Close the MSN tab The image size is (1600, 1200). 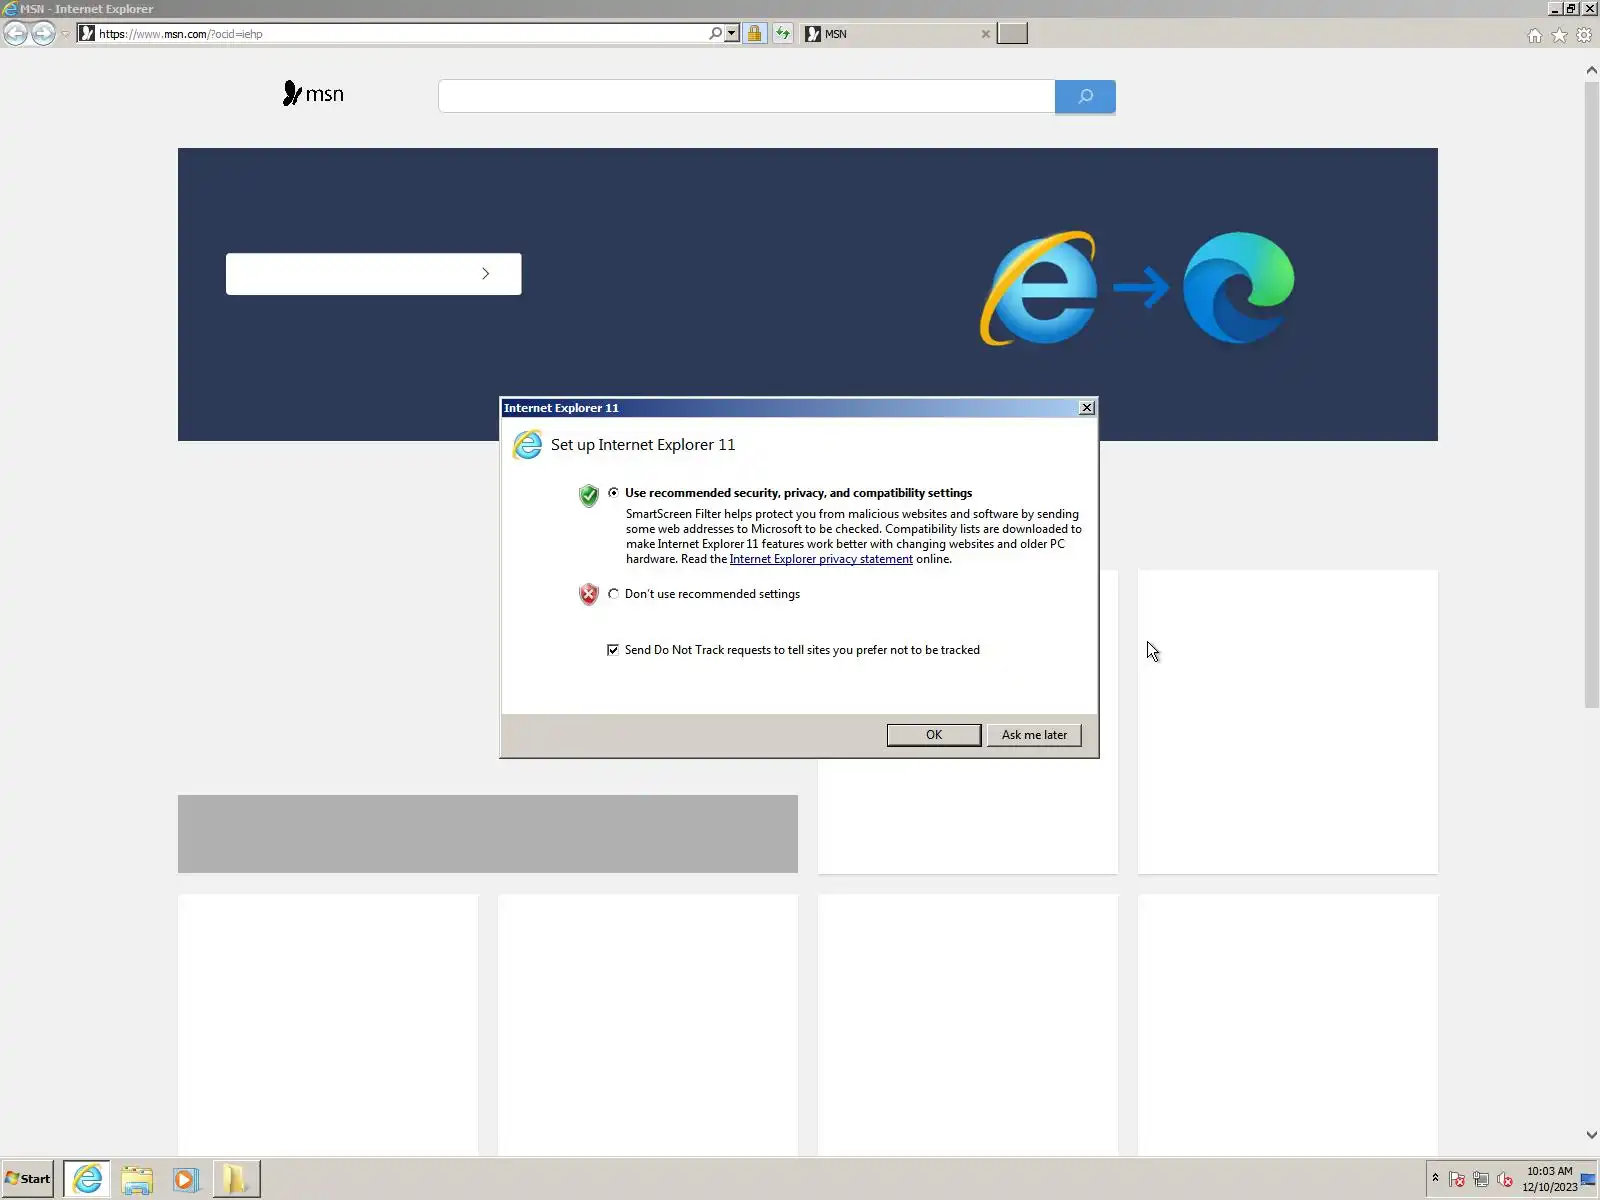click(985, 33)
